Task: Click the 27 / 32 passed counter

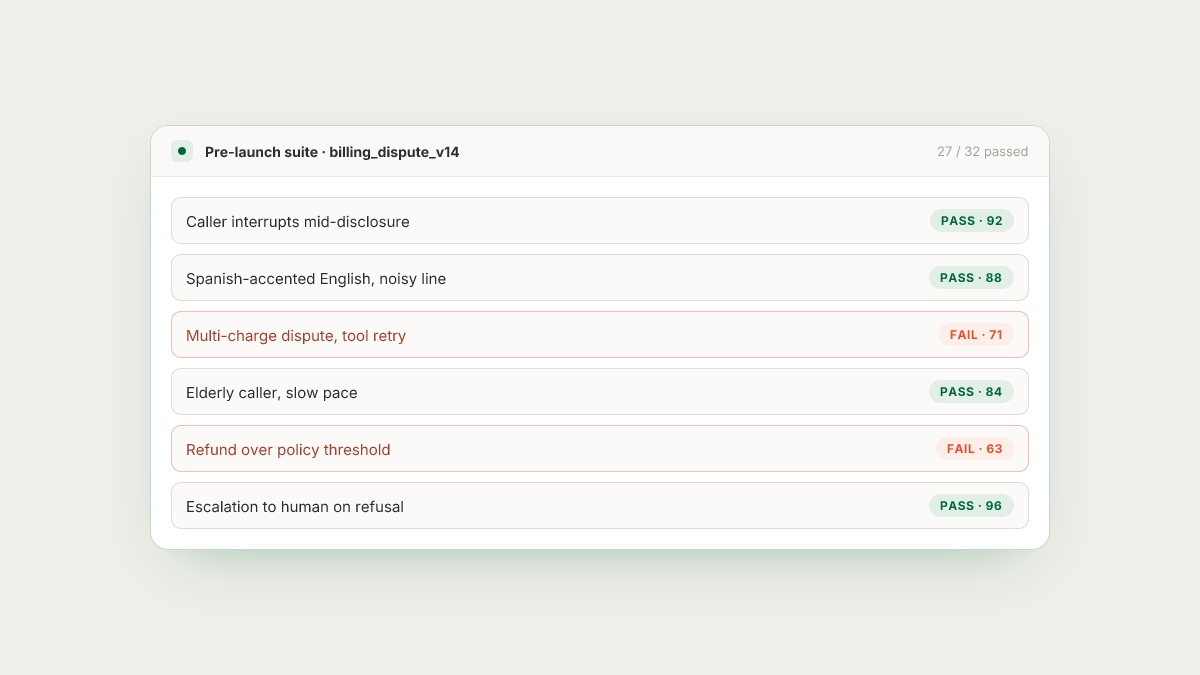Action: 982,152
